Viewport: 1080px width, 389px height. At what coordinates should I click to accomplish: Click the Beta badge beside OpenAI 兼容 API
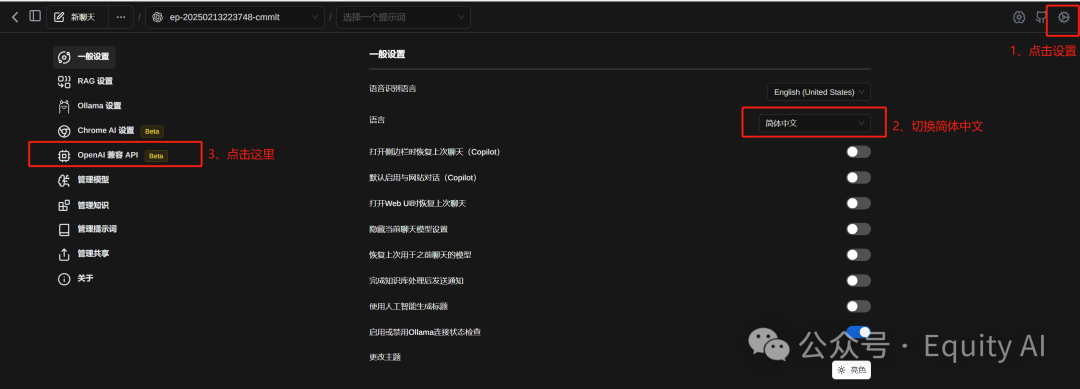point(156,156)
